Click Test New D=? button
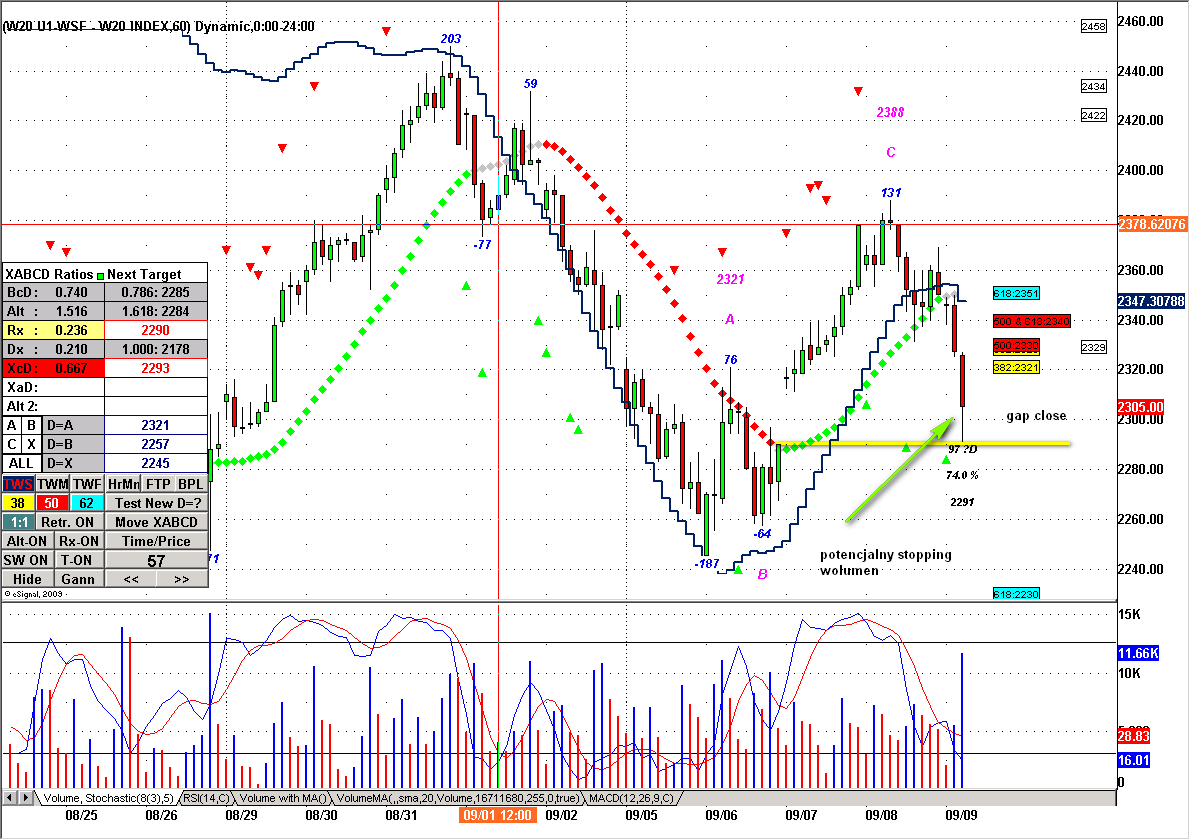Image resolution: width=1190 pixels, height=840 pixels. [x=156, y=502]
